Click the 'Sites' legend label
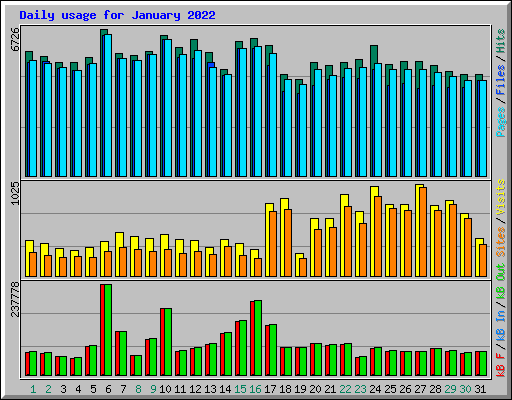The height and width of the screenshot is (400, 512). (x=500, y=242)
